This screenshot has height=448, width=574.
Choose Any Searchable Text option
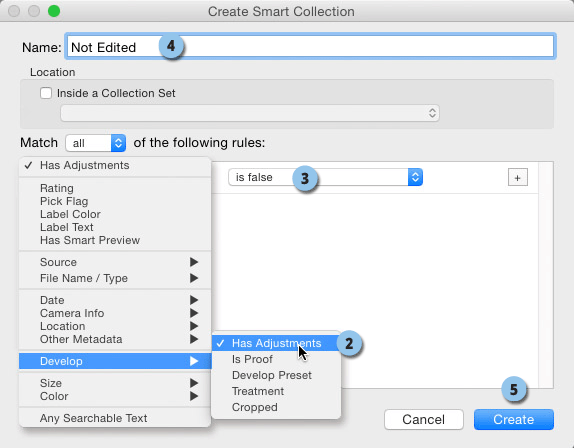93,418
